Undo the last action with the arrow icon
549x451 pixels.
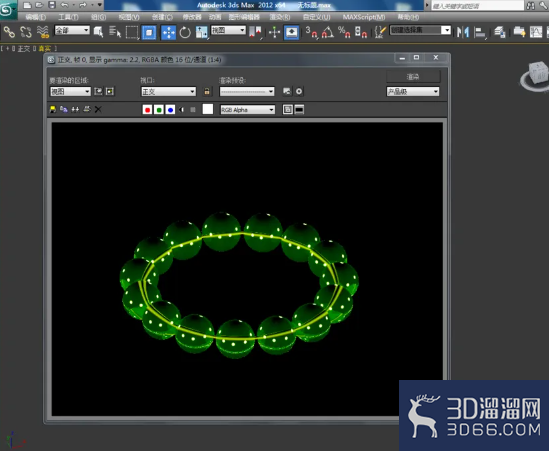[64, 5]
